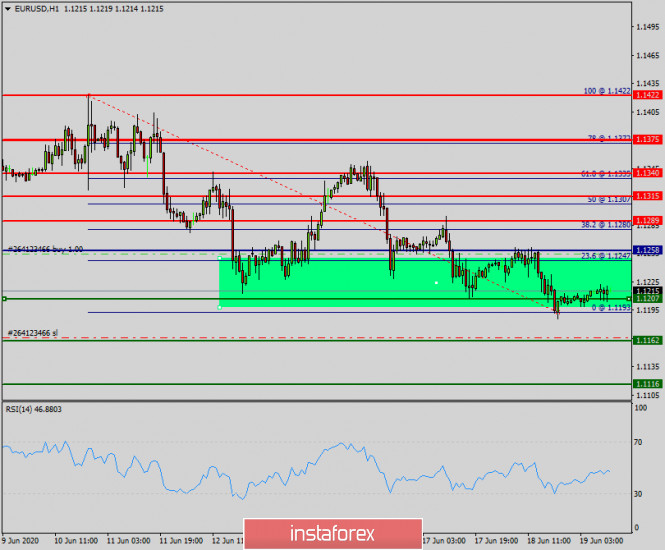The image size is (665, 550).
Task: Select the right handle of the 1.1207 line
Action: [629, 299]
